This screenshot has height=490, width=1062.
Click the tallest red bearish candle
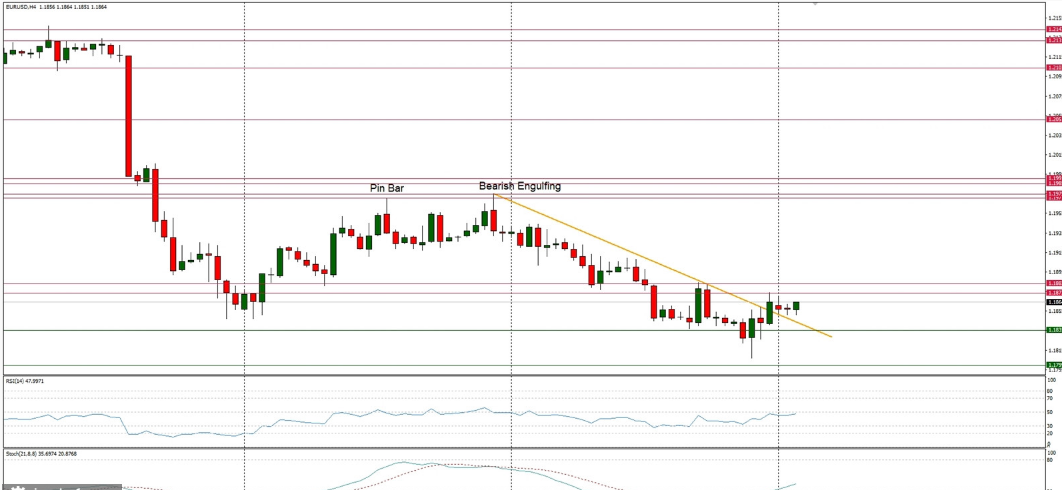point(128,116)
